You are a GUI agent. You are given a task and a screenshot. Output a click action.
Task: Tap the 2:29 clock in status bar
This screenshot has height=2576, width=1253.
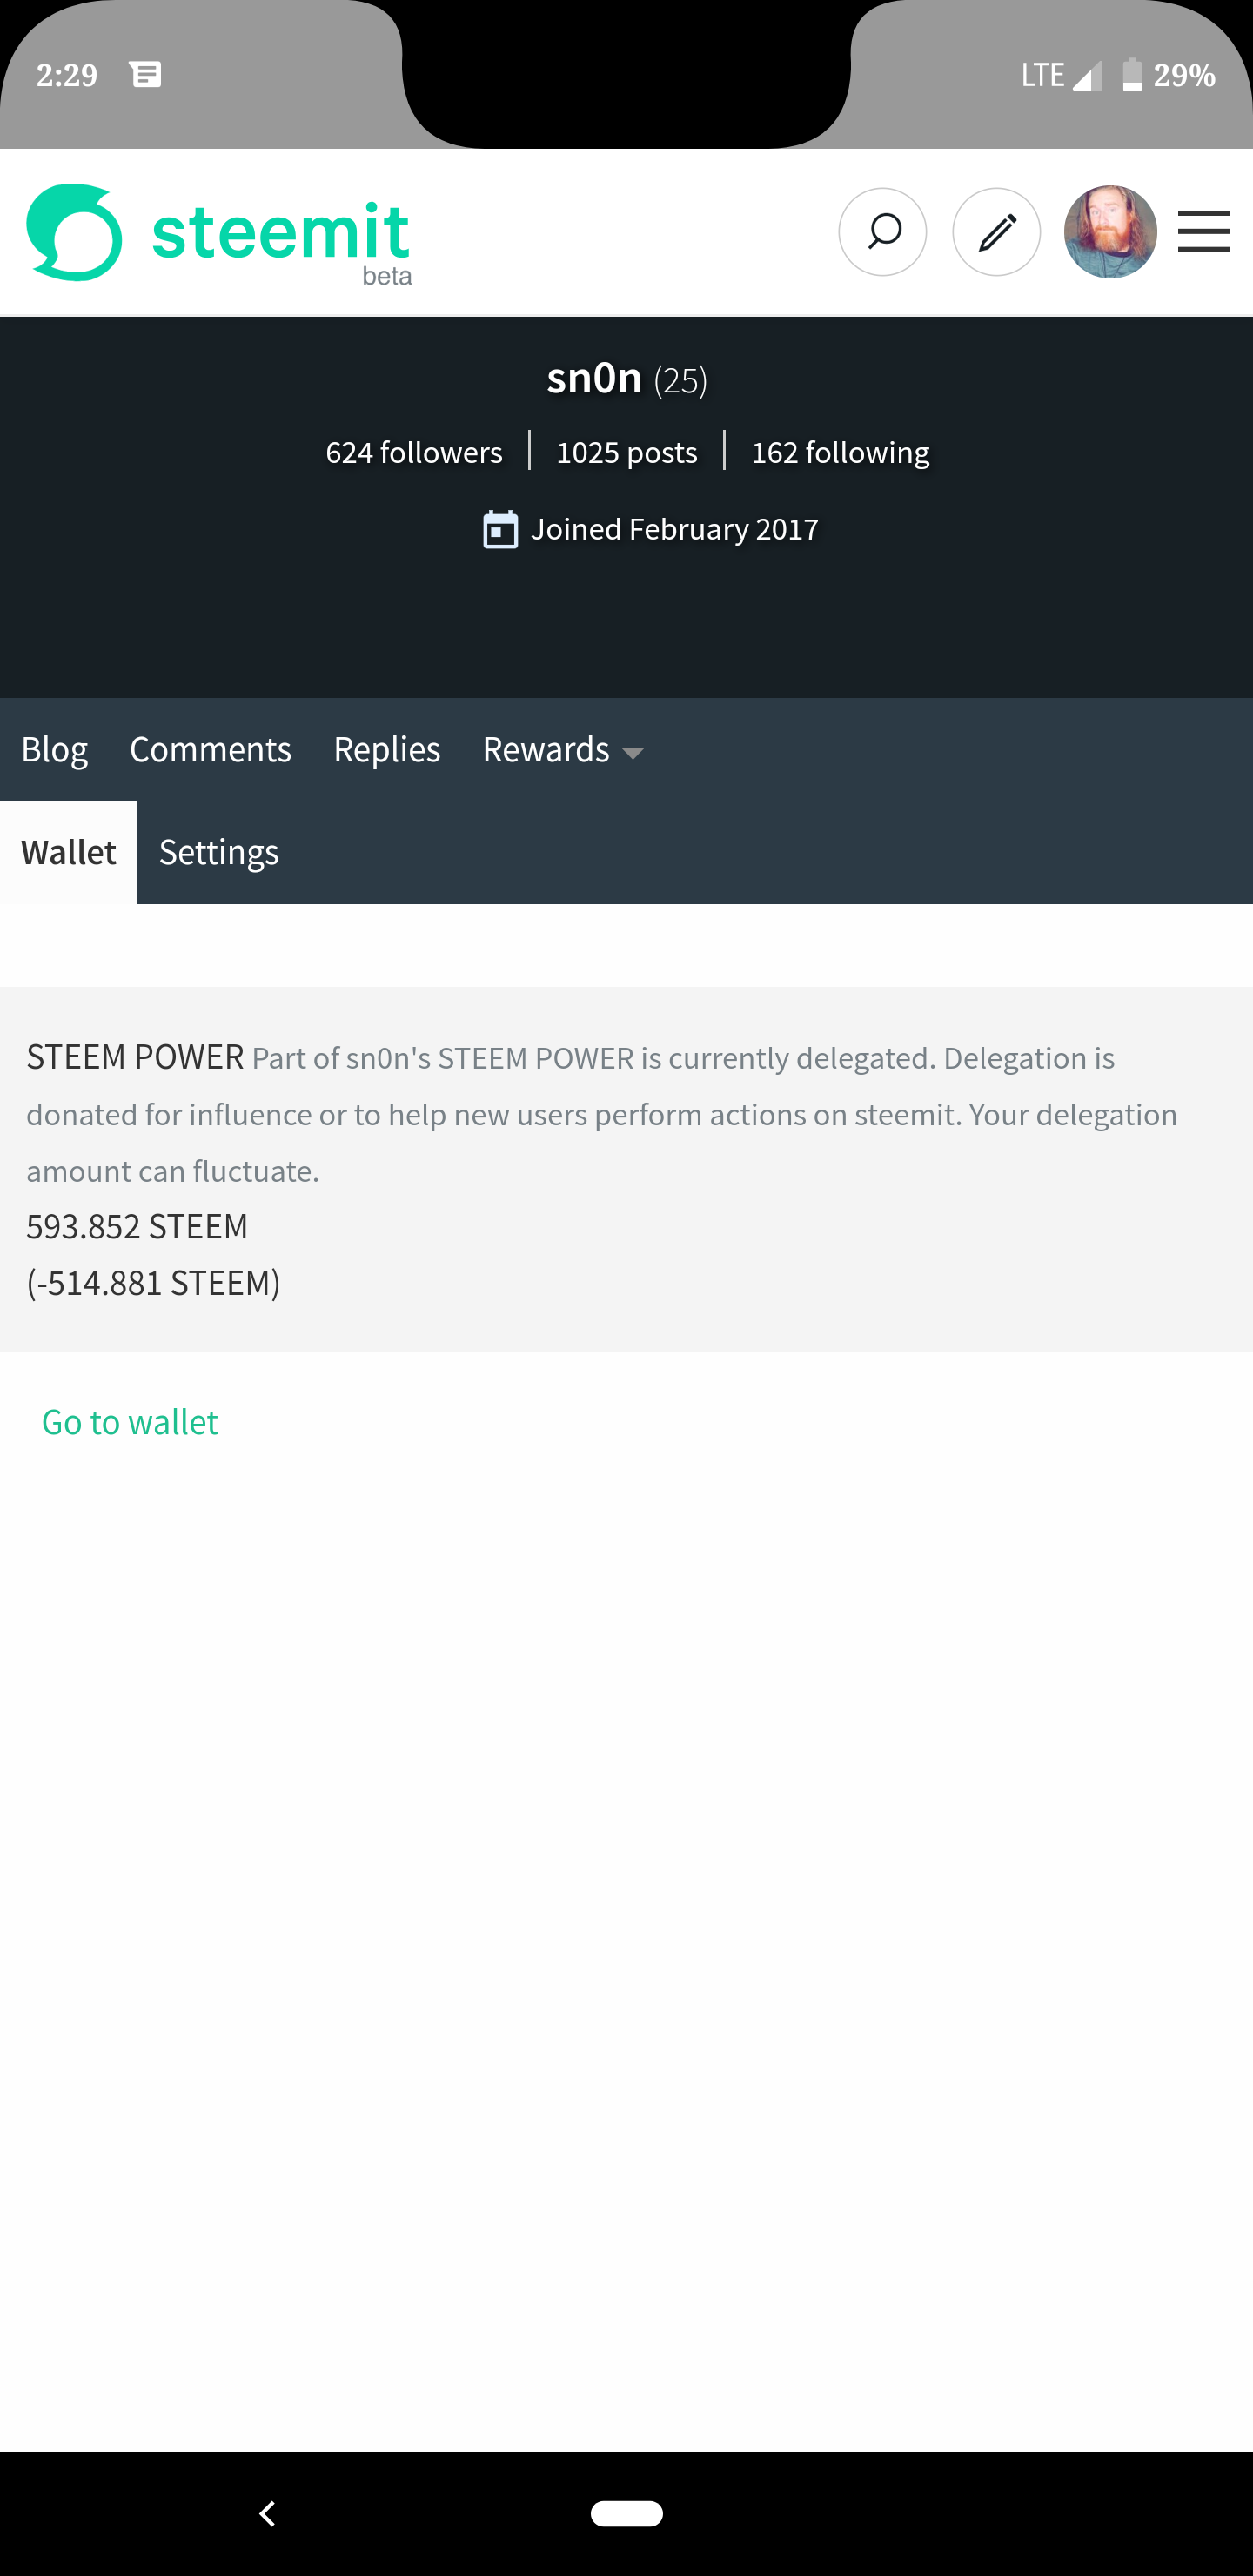click(67, 75)
